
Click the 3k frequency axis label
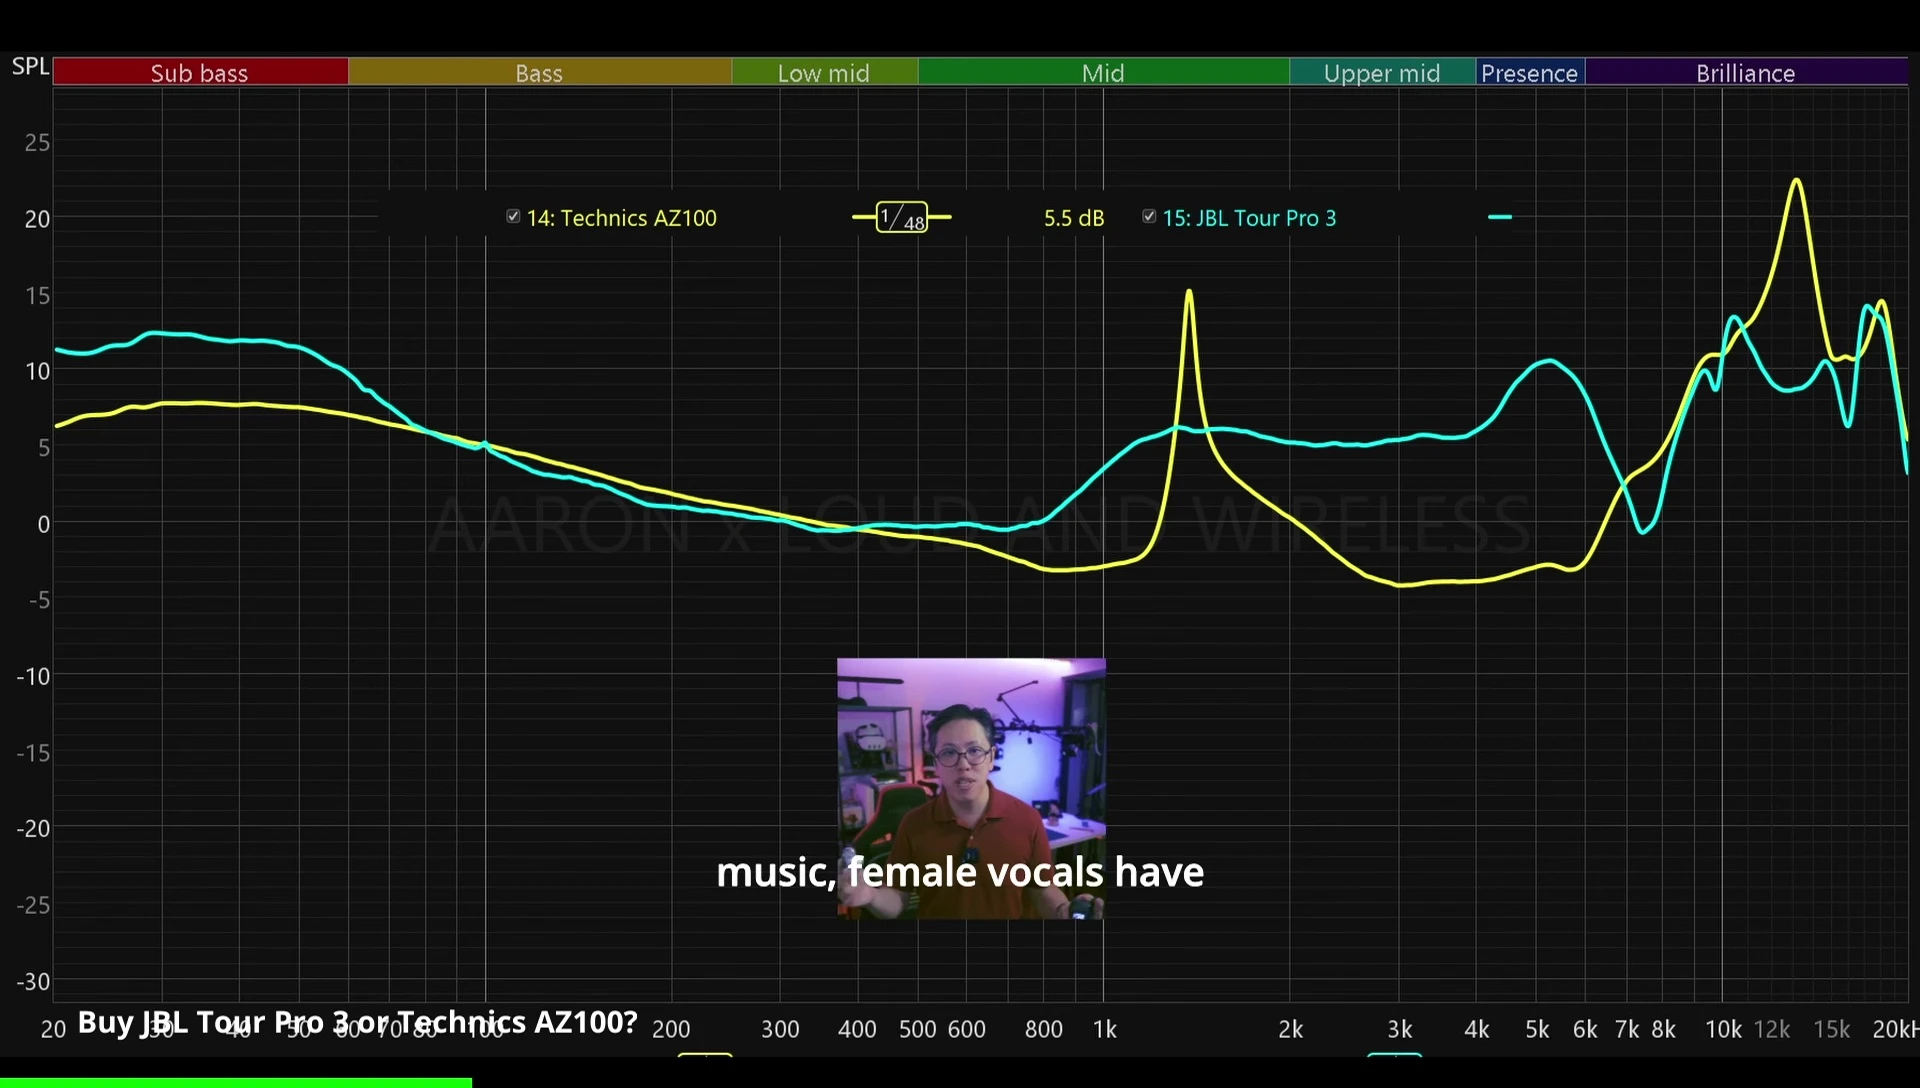tap(1399, 1029)
